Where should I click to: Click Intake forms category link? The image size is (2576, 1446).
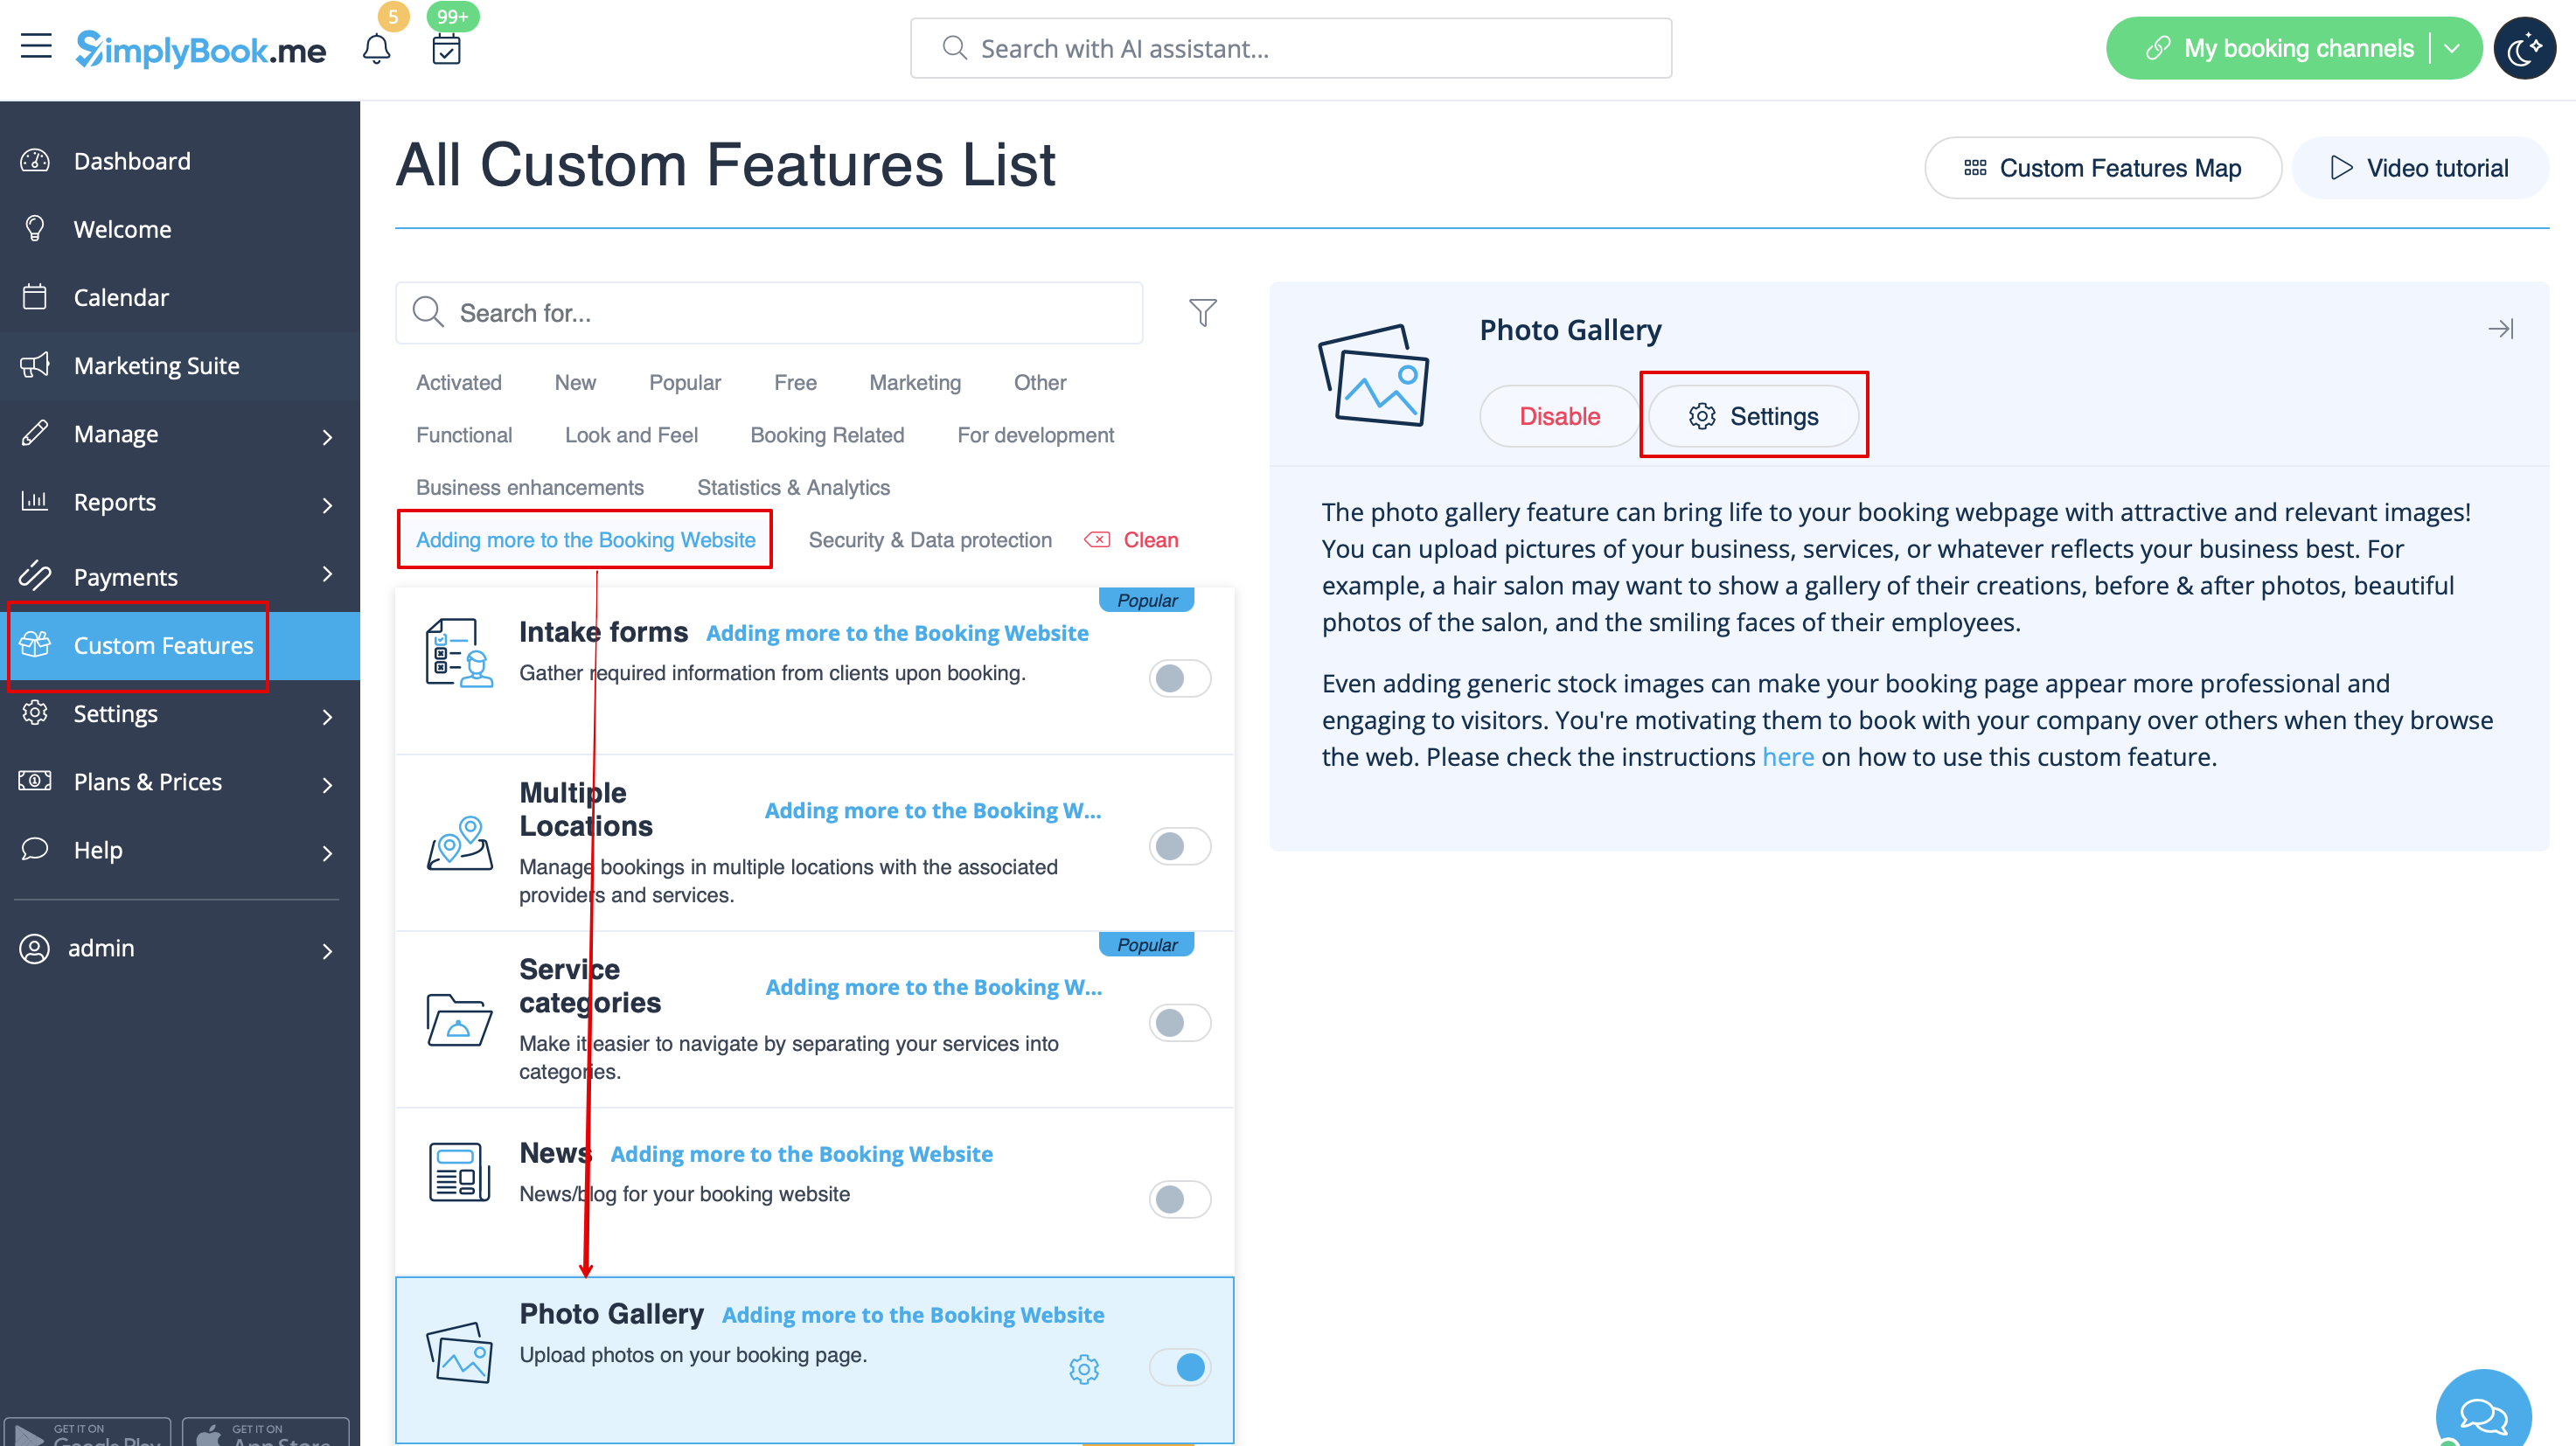(897, 633)
